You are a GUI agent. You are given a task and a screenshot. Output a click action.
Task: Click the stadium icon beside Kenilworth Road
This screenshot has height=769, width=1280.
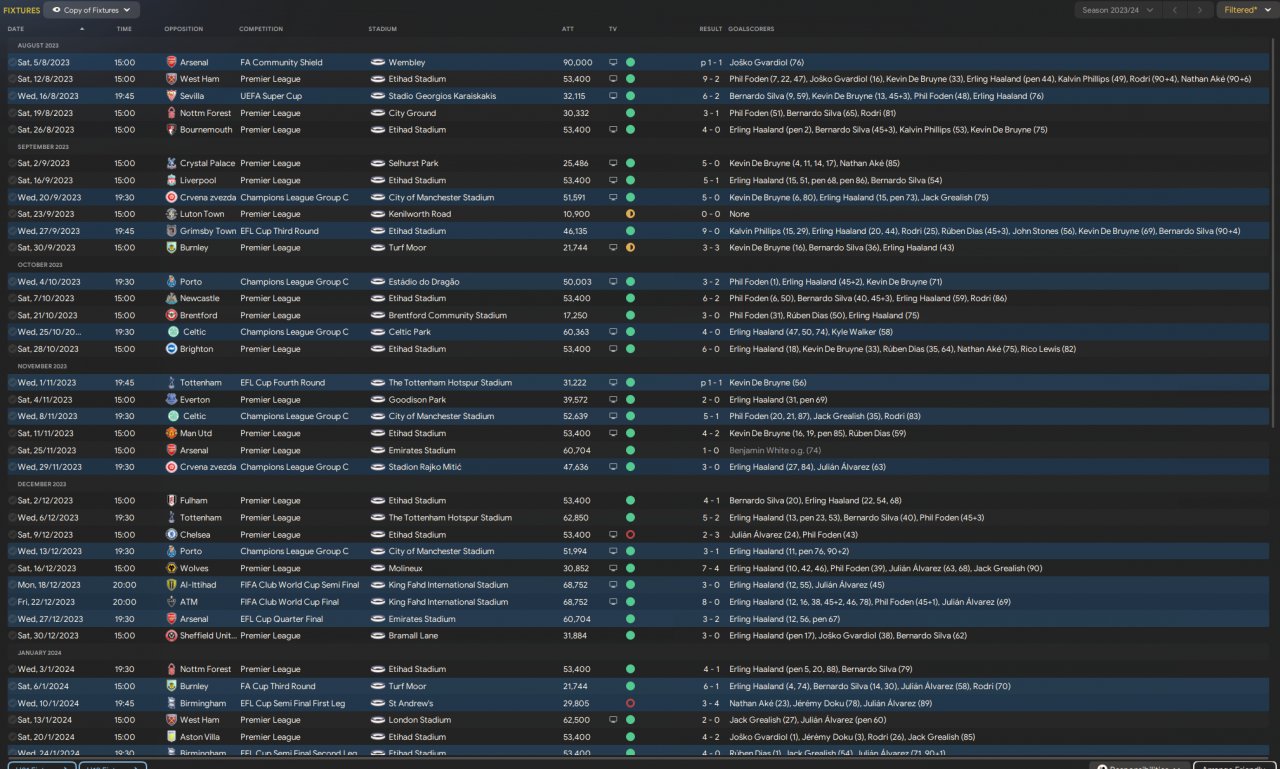(377, 214)
